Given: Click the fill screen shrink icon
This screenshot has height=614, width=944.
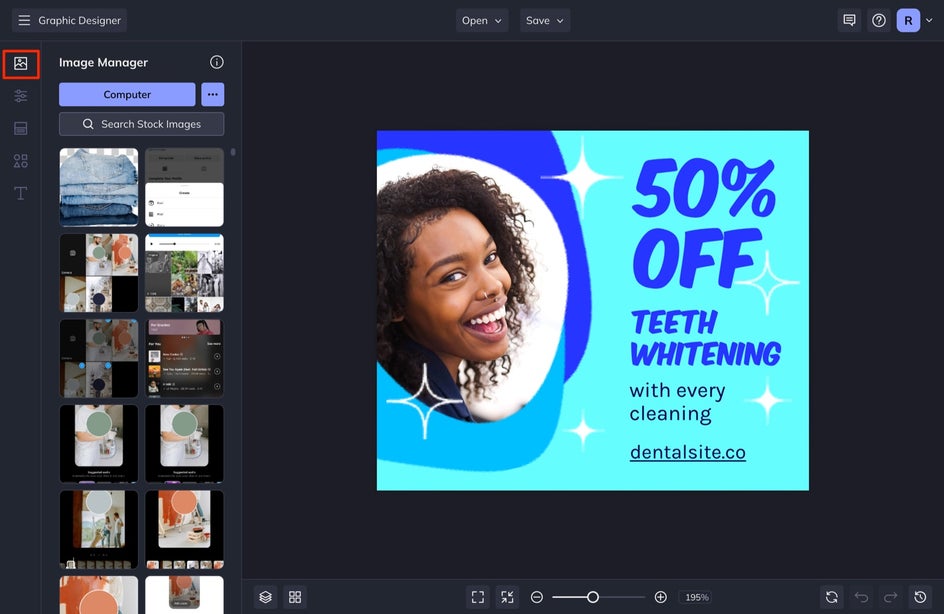Looking at the screenshot, I should pyautogui.click(x=508, y=597).
